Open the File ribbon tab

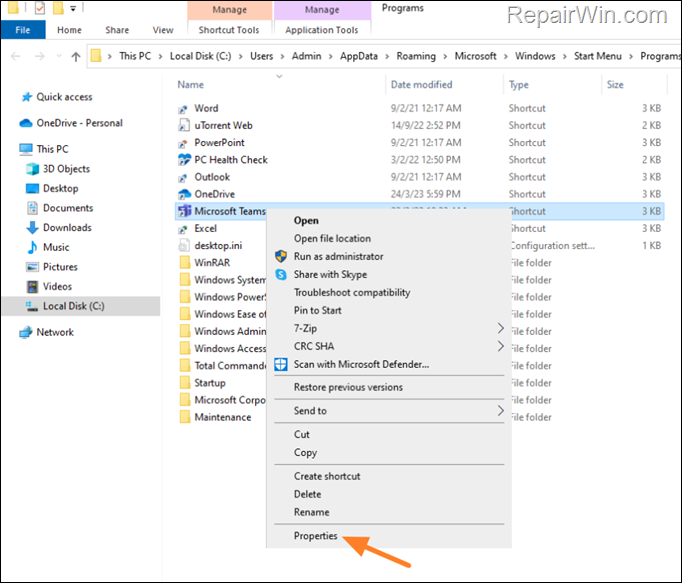23,30
